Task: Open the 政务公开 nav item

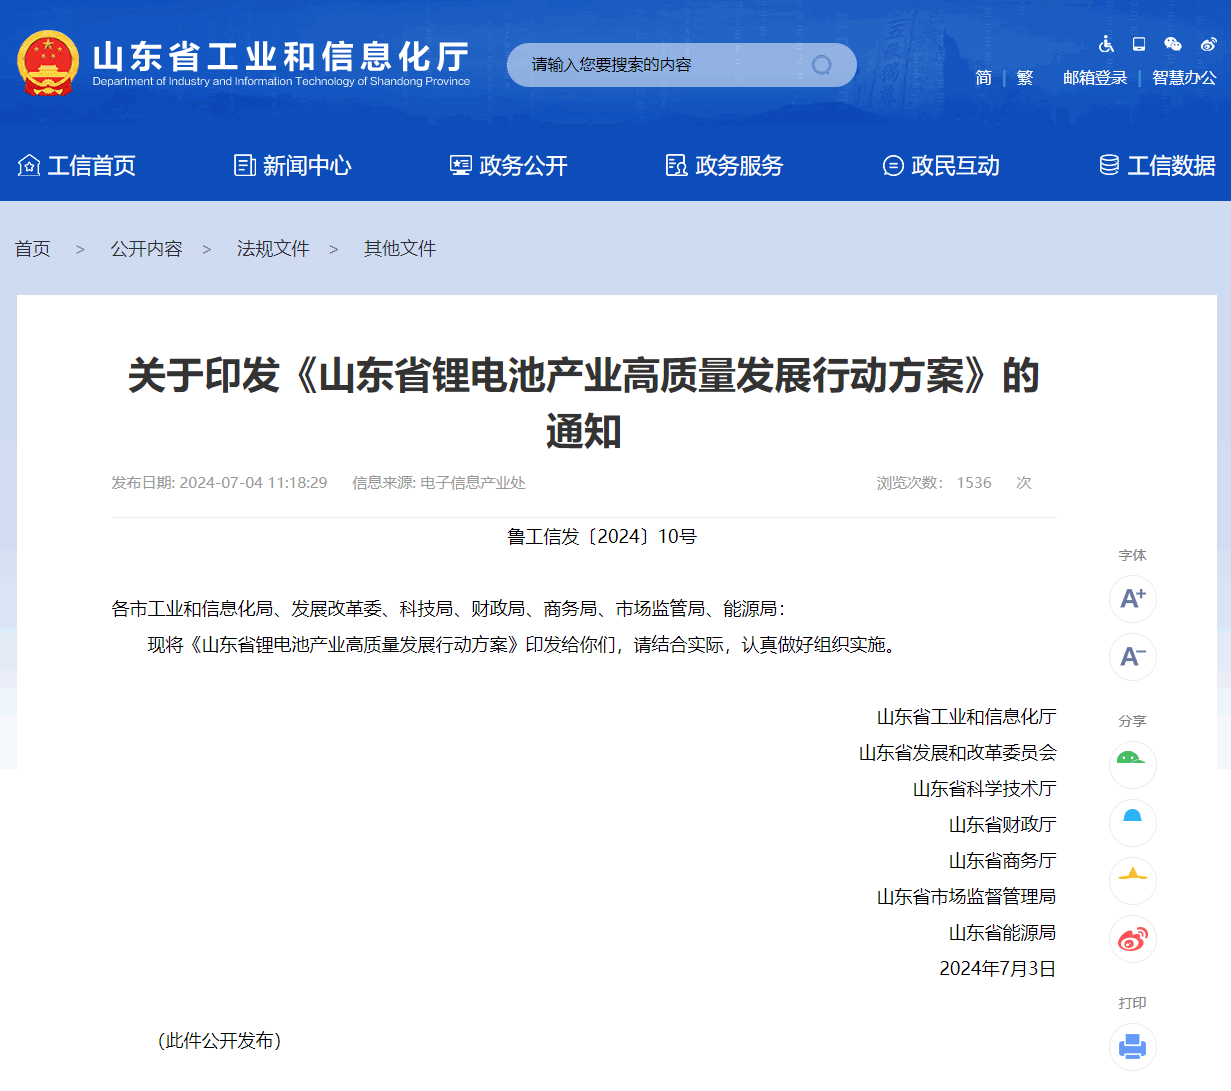Action: coord(509,165)
